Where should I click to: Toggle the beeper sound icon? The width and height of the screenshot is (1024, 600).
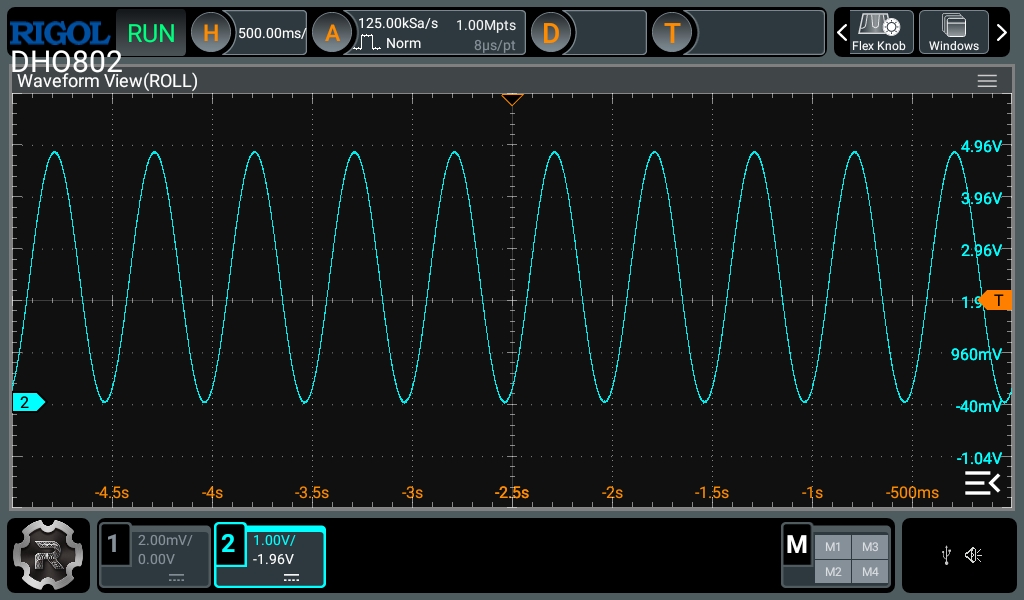[x=973, y=556]
